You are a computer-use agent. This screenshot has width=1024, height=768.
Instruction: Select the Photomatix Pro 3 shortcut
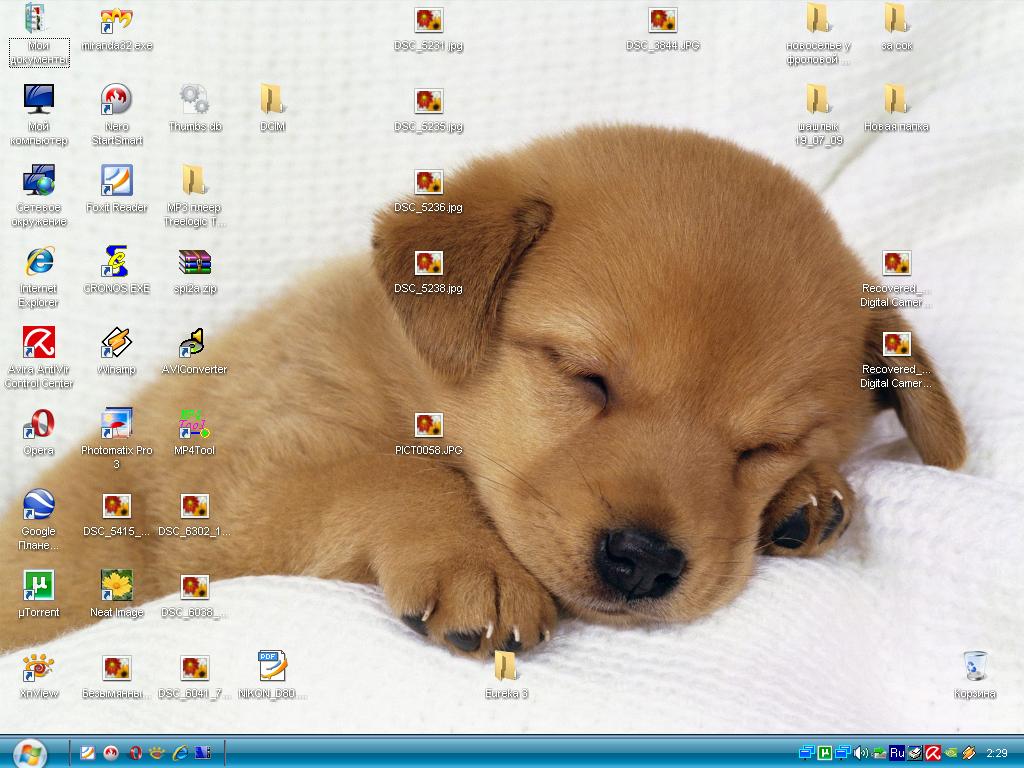pos(117,424)
